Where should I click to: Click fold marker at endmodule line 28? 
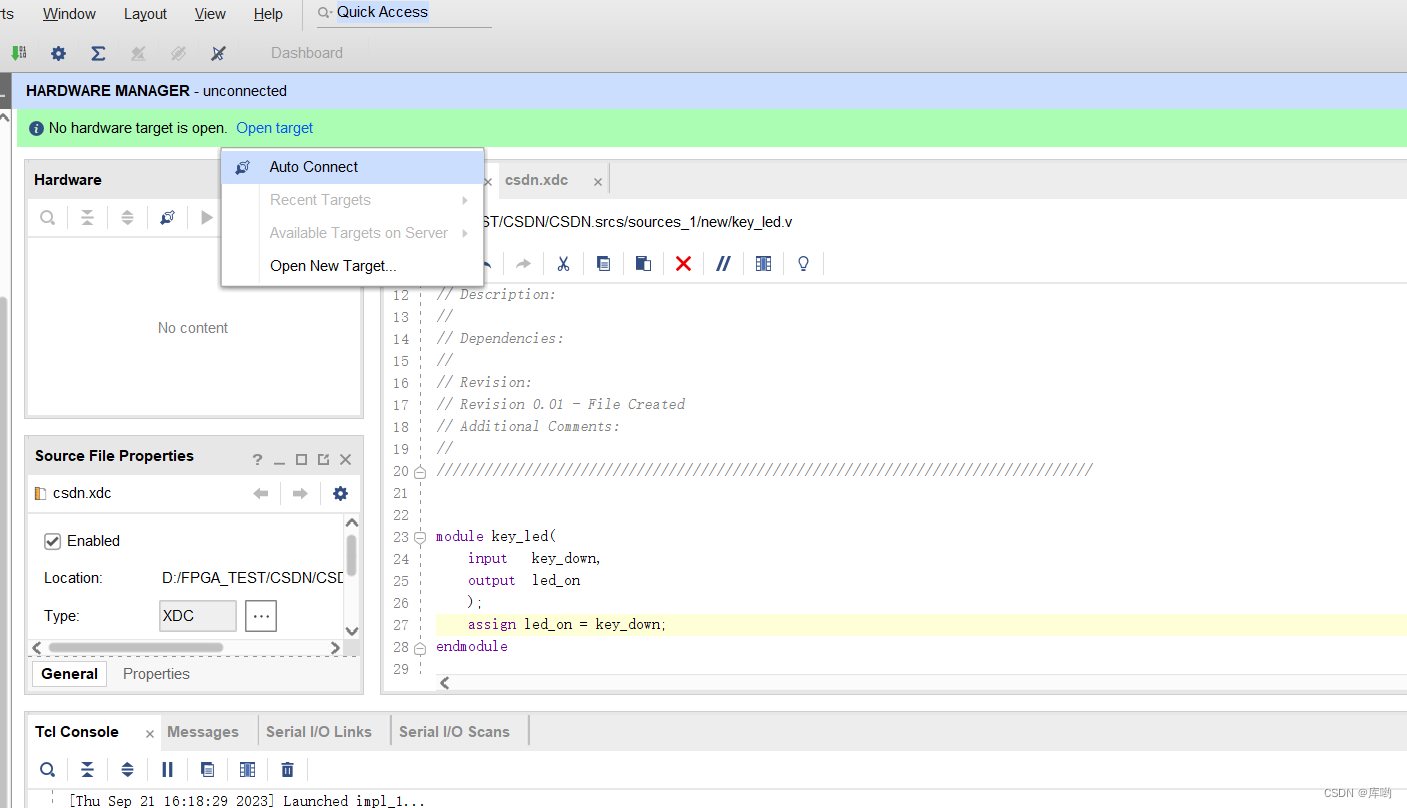(420, 647)
